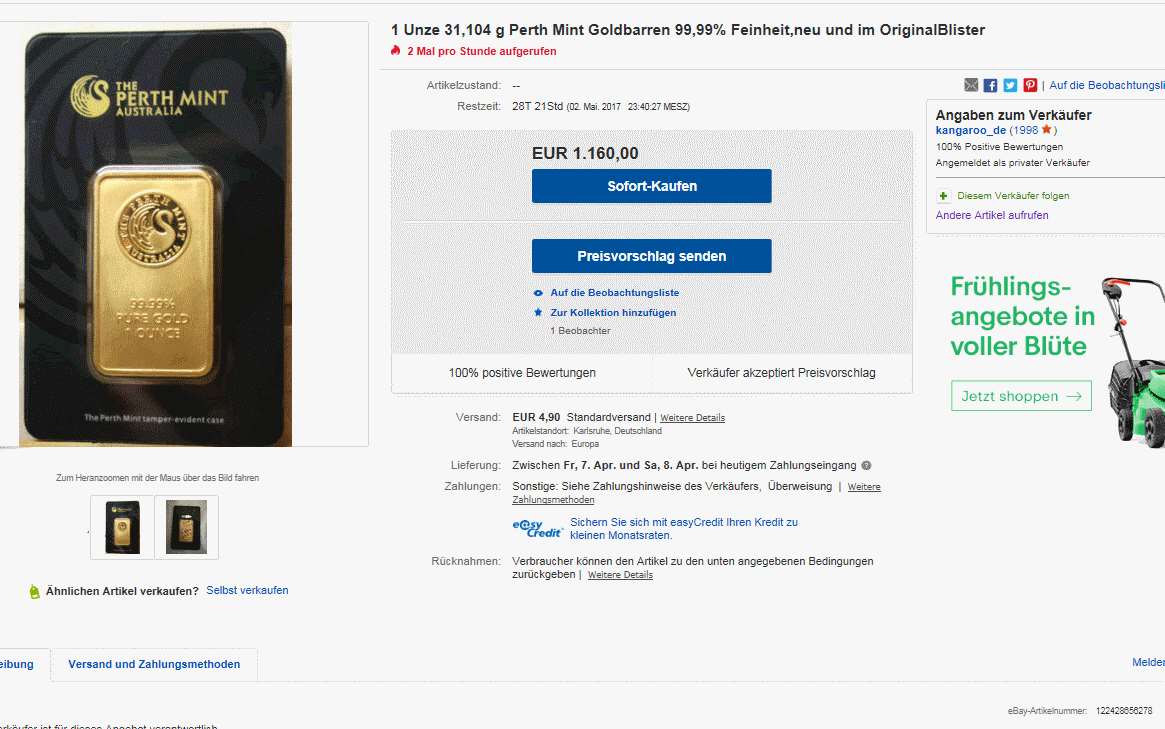This screenshot has width=1165, height=729.
Task: Click Jetzt shoppen ad button
Action: click(1021, 396)
